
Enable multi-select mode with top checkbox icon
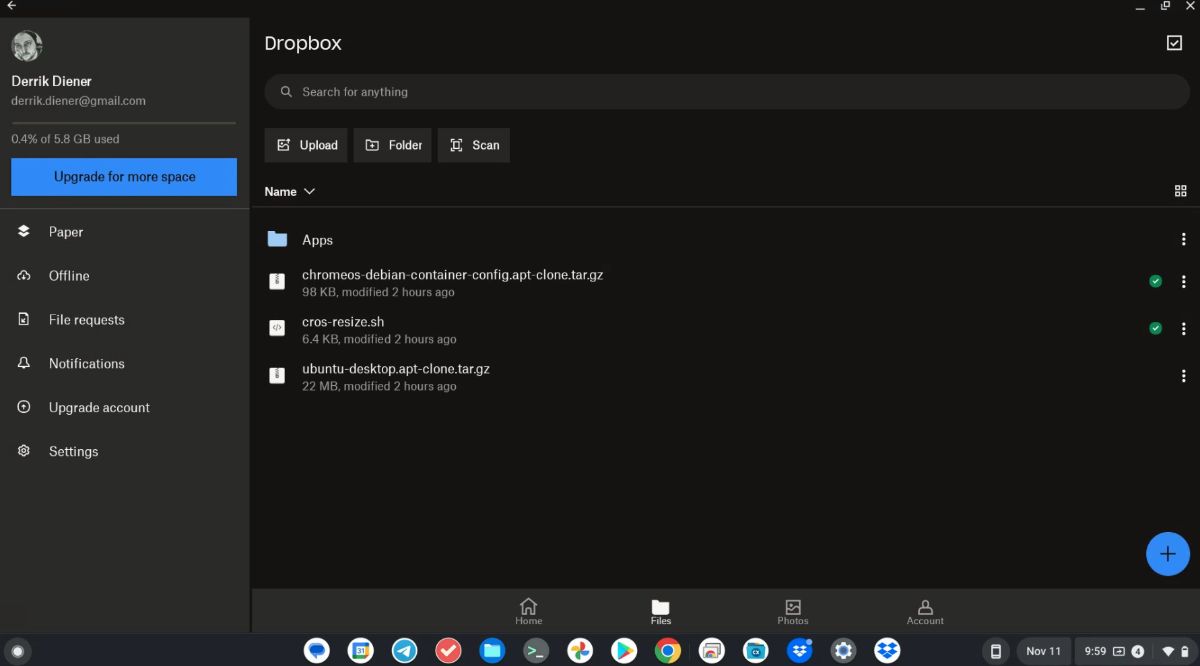point(1176,43)
